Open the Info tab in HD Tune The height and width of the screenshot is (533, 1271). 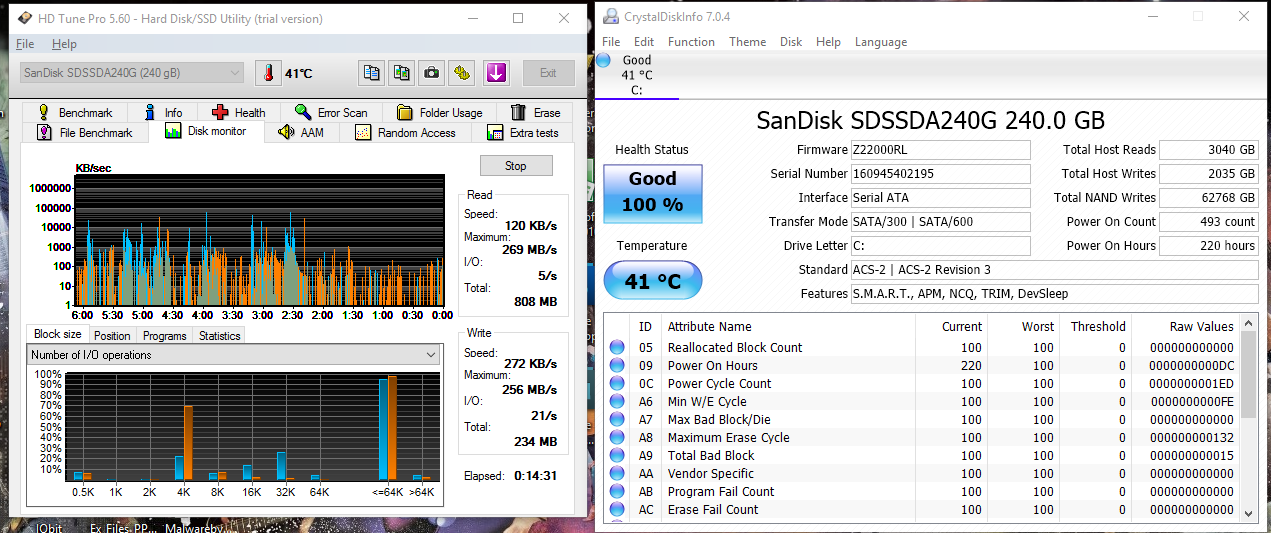163,113
